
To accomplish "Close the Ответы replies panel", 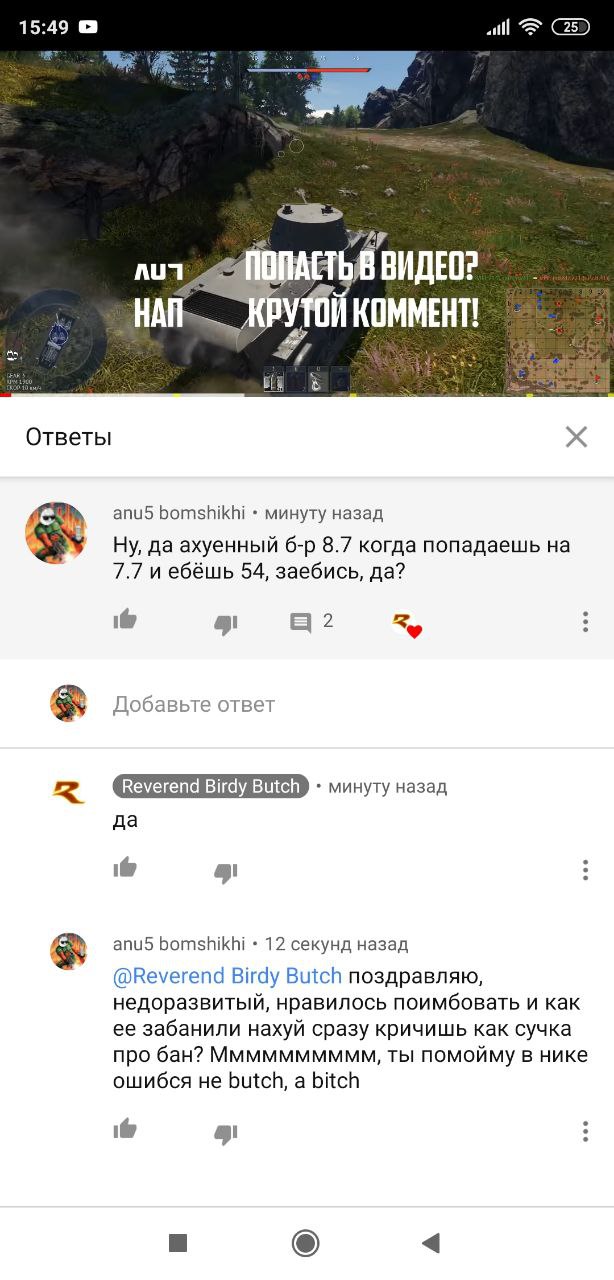I will click(x=576, y=437).
